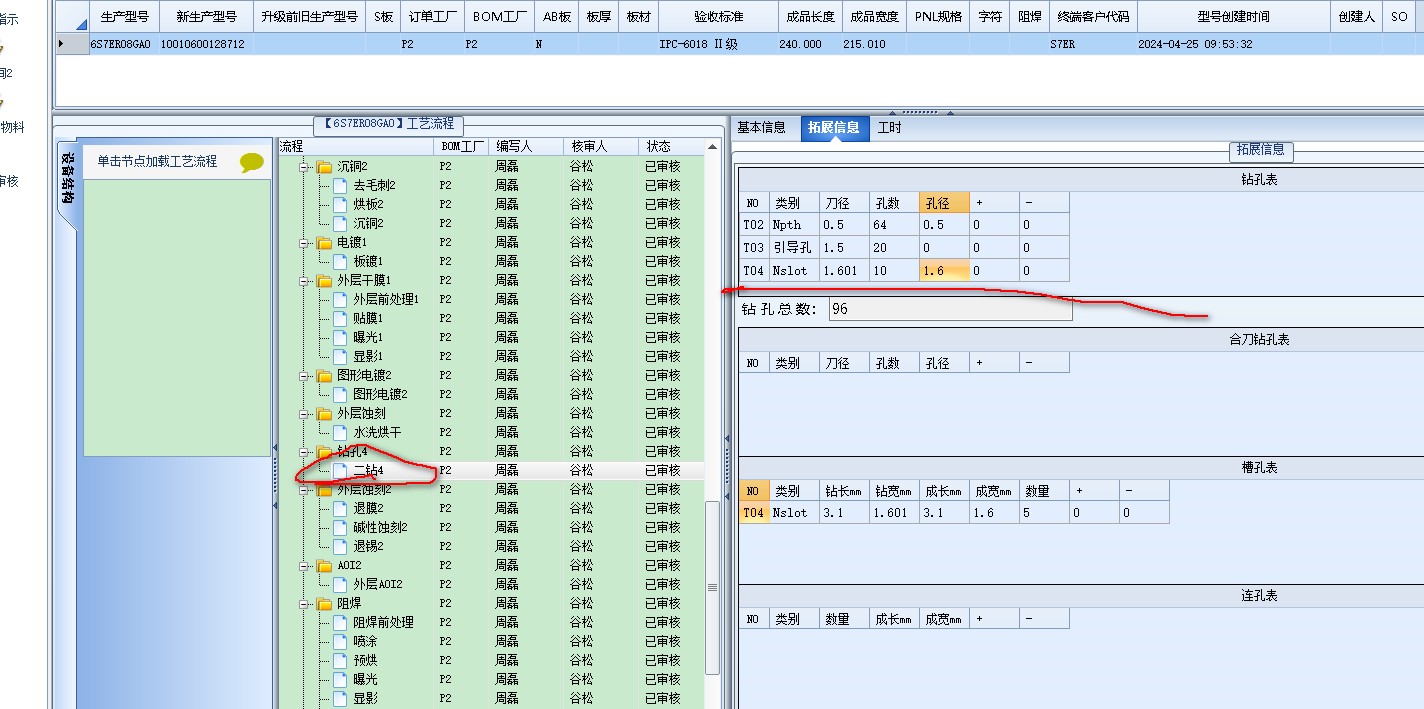The width and height of the screenshot is (1424, 709).
Task: Click the 退锡2 document icon
Action: tap(341, 547)
